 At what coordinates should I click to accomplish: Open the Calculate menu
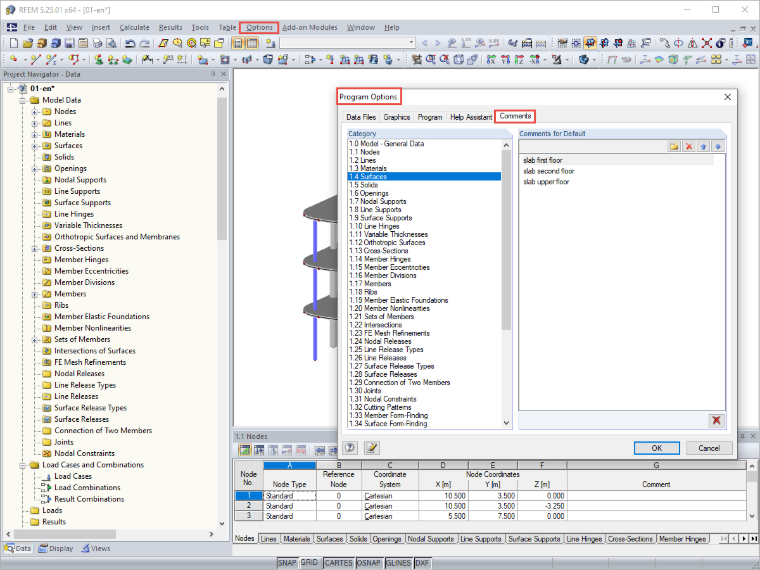click(134, 28)
